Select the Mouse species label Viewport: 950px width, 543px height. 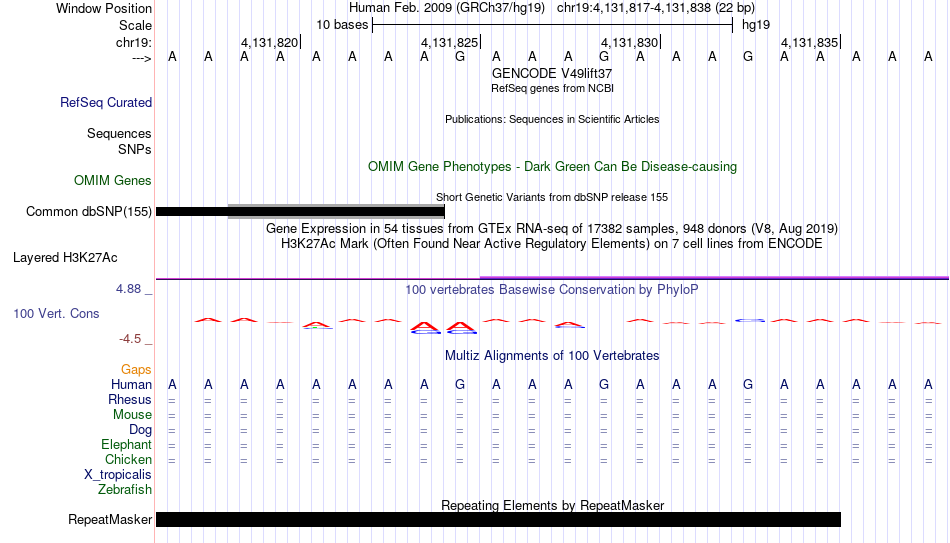click(x=132, y=415)
